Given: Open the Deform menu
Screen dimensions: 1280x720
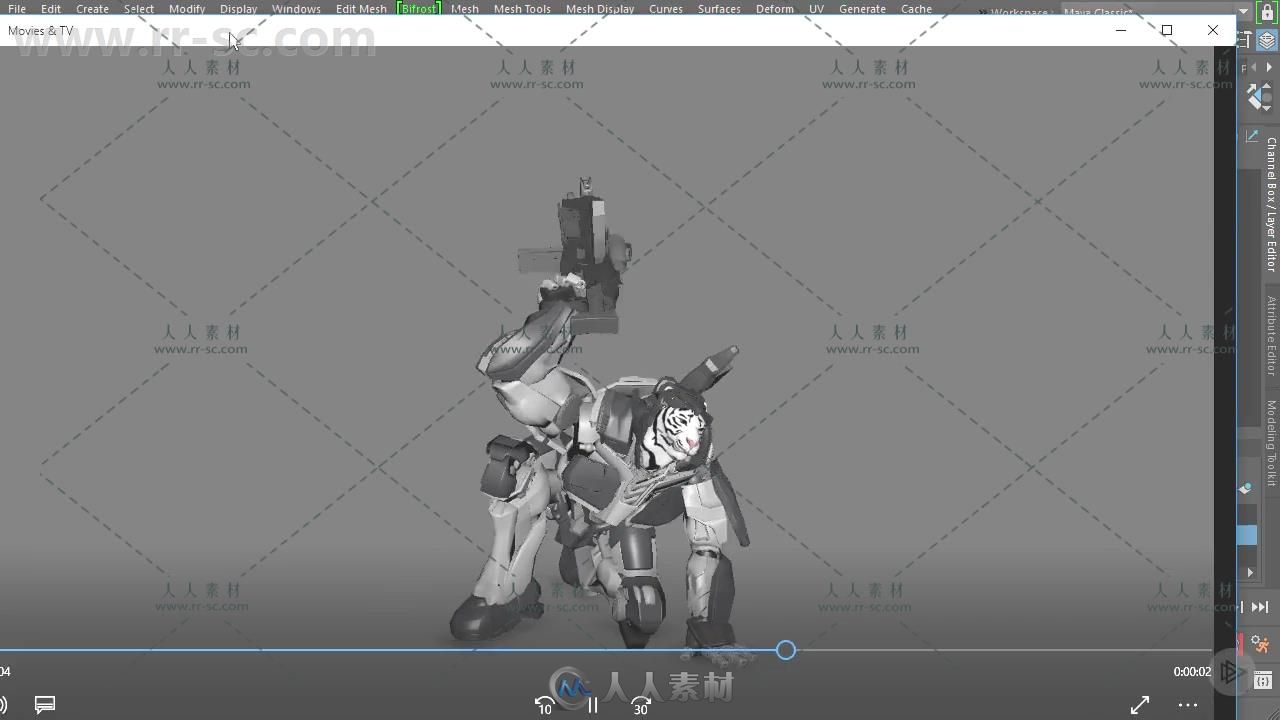Looking at the screenshot, I should [x=775, y=8].
